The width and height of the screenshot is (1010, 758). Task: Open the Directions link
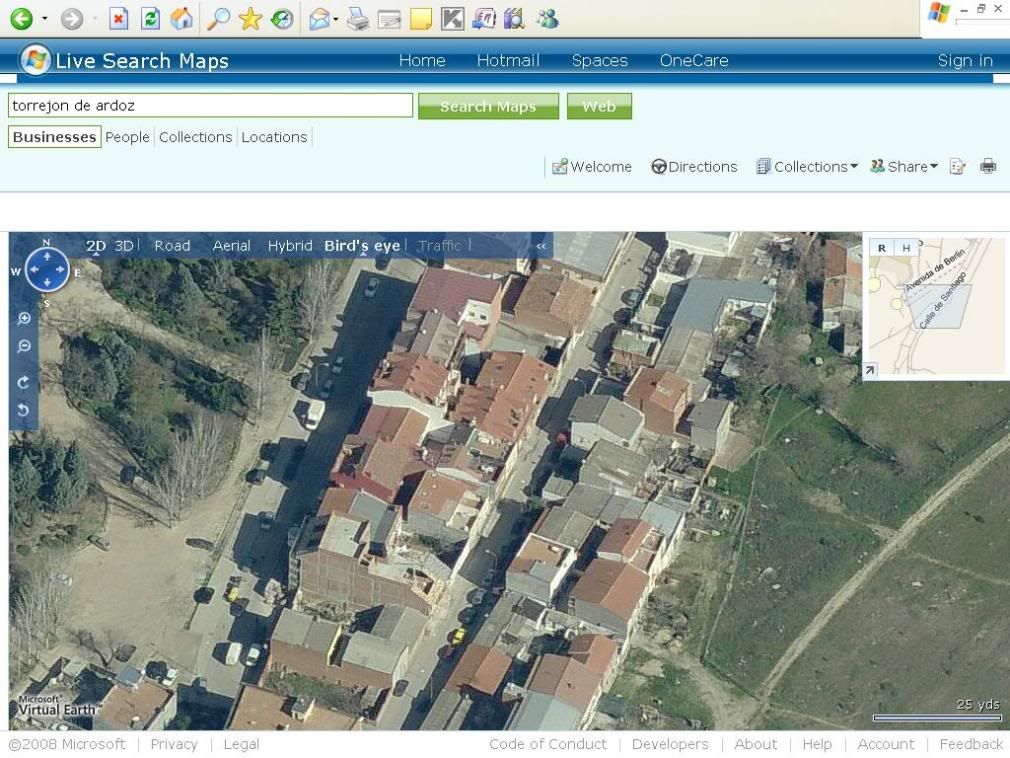pyautogui.click(x=694, y=167)
